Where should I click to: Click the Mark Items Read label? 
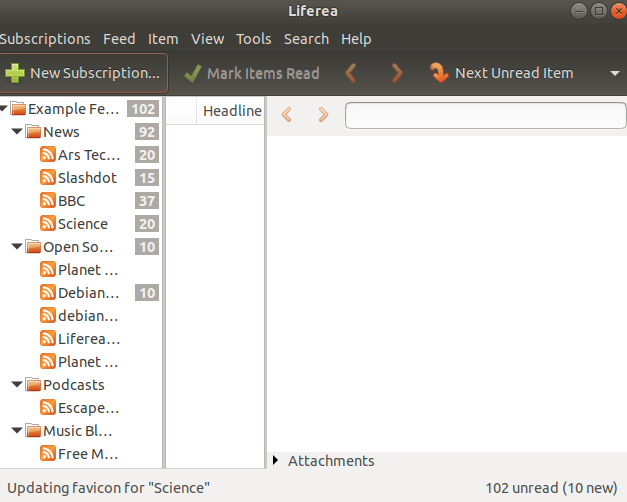pyautogui.click(x=263, y=74)
